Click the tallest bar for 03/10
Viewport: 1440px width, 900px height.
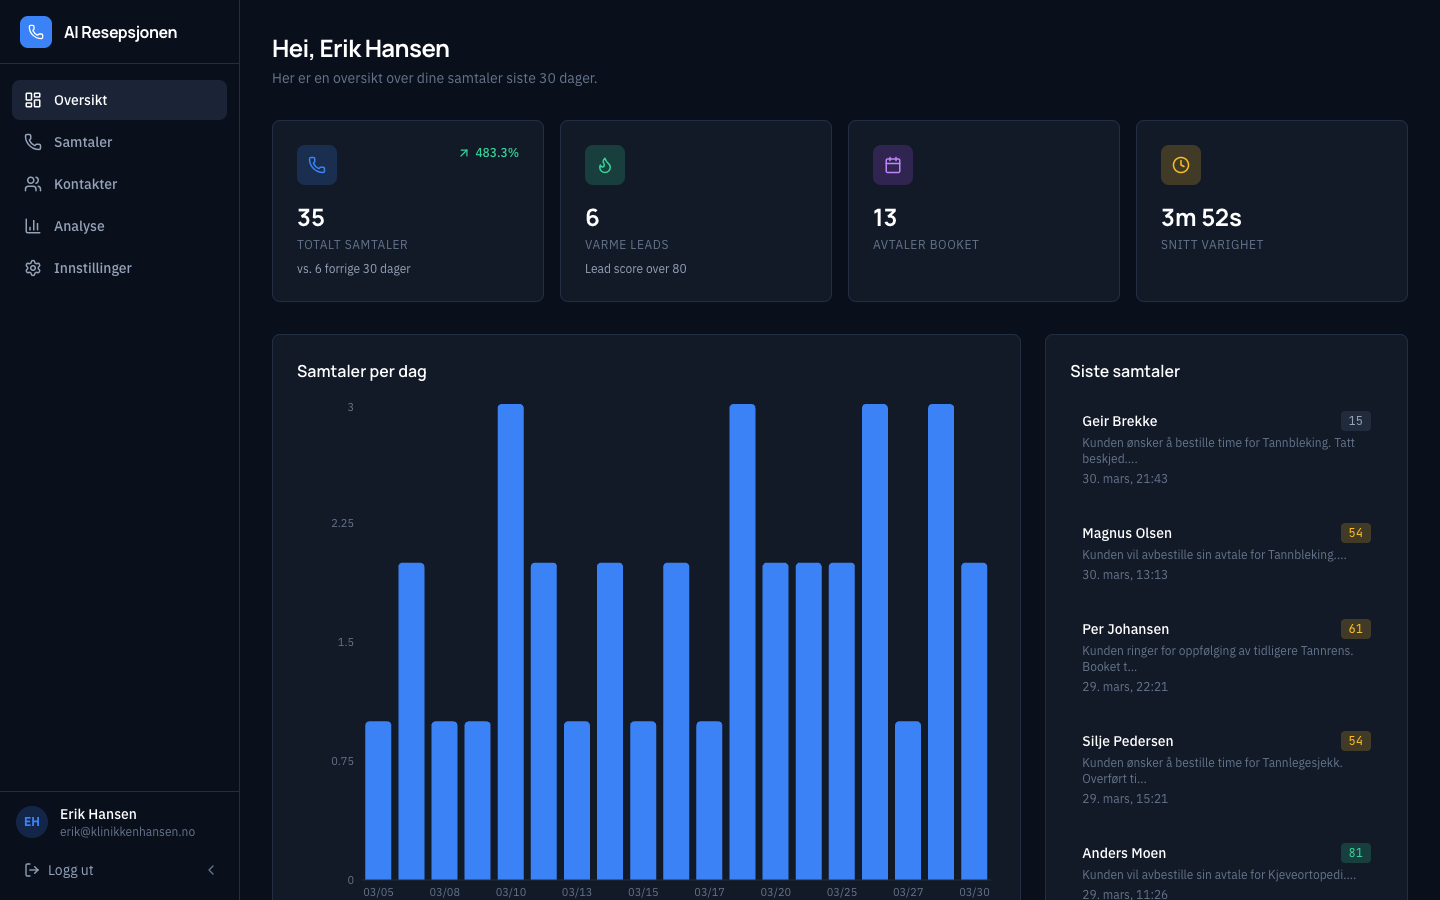[x=511, y=640]
